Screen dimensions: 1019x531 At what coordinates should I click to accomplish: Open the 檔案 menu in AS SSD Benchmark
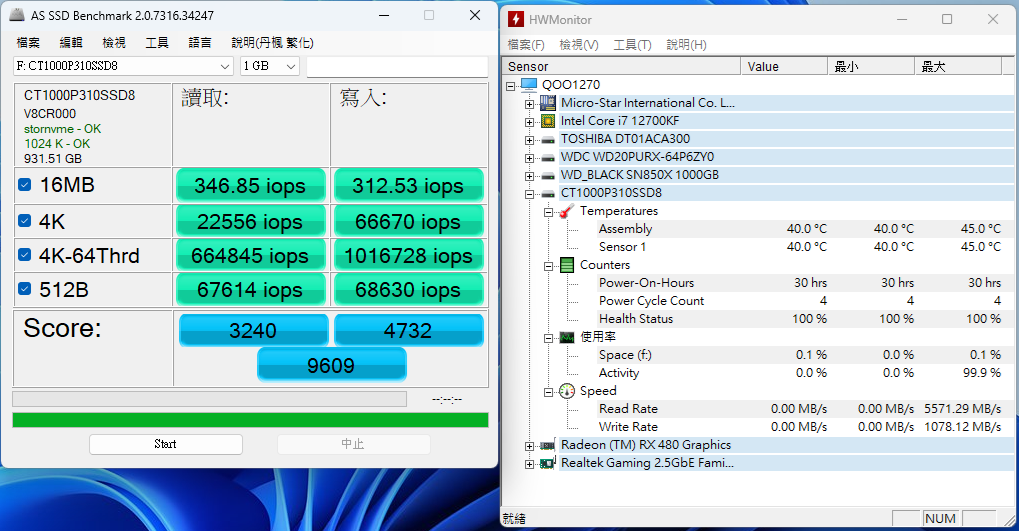pos(28,43)
